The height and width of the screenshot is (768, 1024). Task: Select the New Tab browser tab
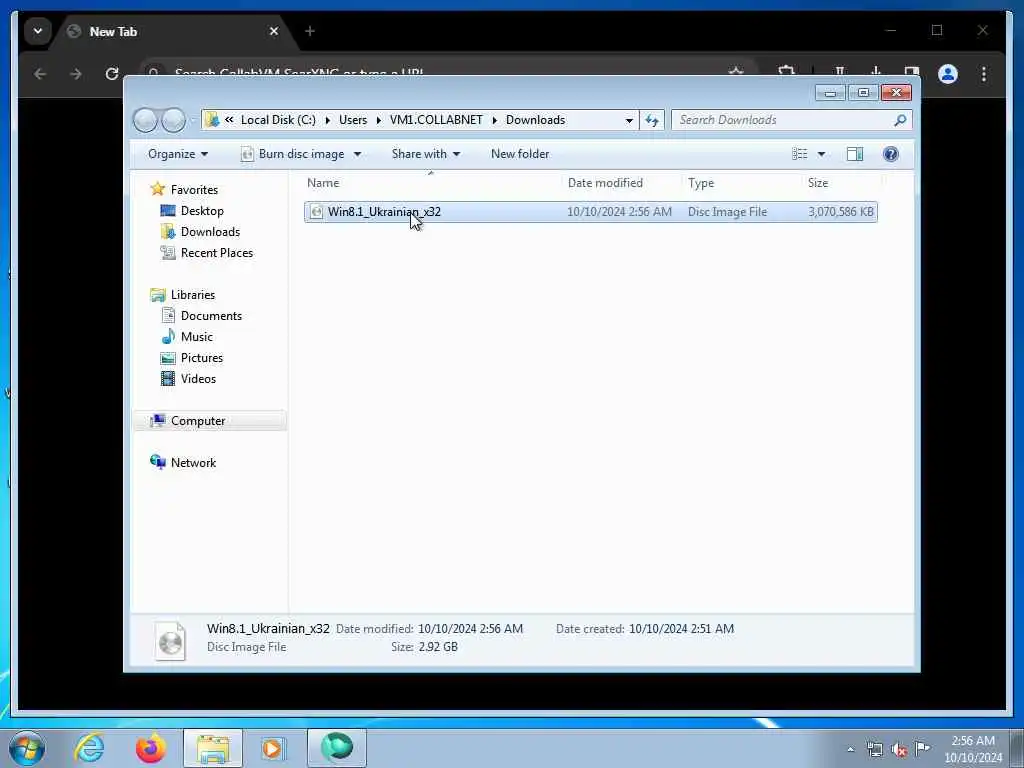[171, 31]
